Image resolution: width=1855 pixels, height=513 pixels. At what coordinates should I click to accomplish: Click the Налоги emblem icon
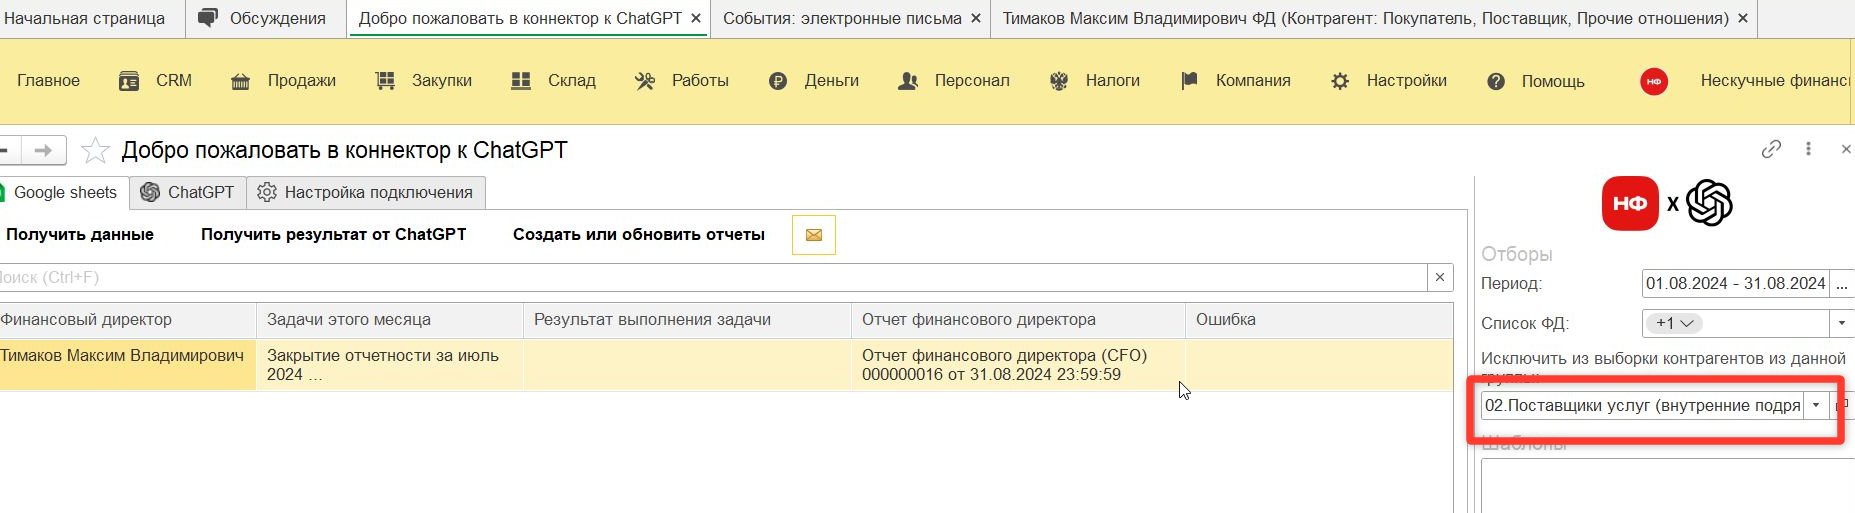1059,81
